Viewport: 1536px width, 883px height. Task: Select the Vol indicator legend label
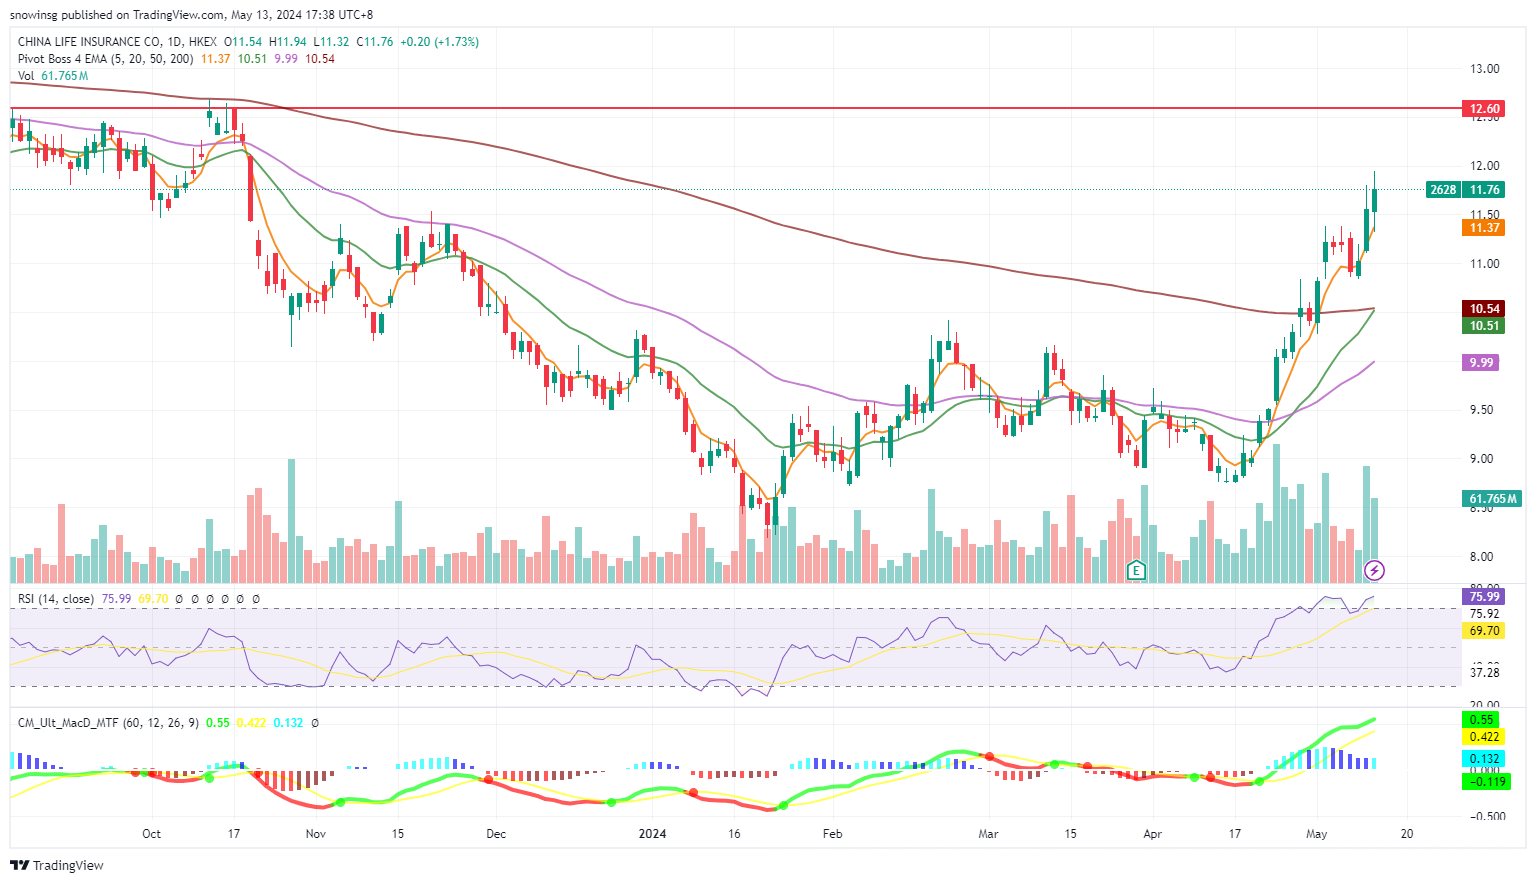(26, 76)
